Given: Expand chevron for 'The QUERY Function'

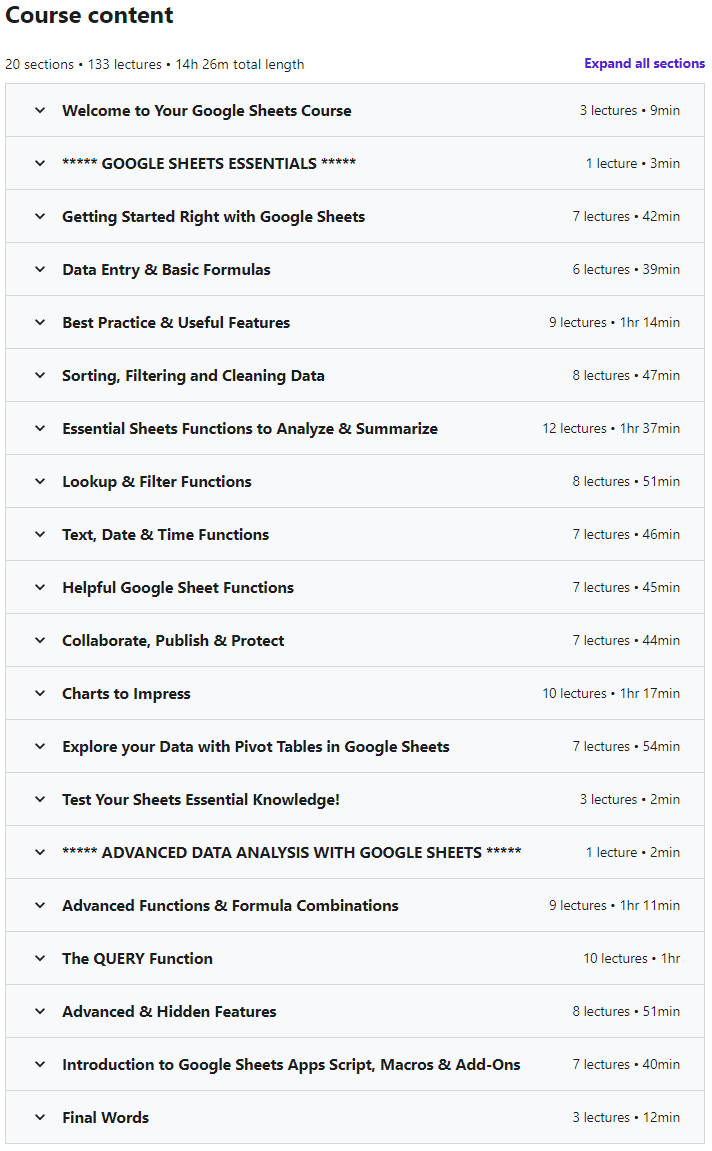Looking at the screenshot, I should [x=40, y=958].
